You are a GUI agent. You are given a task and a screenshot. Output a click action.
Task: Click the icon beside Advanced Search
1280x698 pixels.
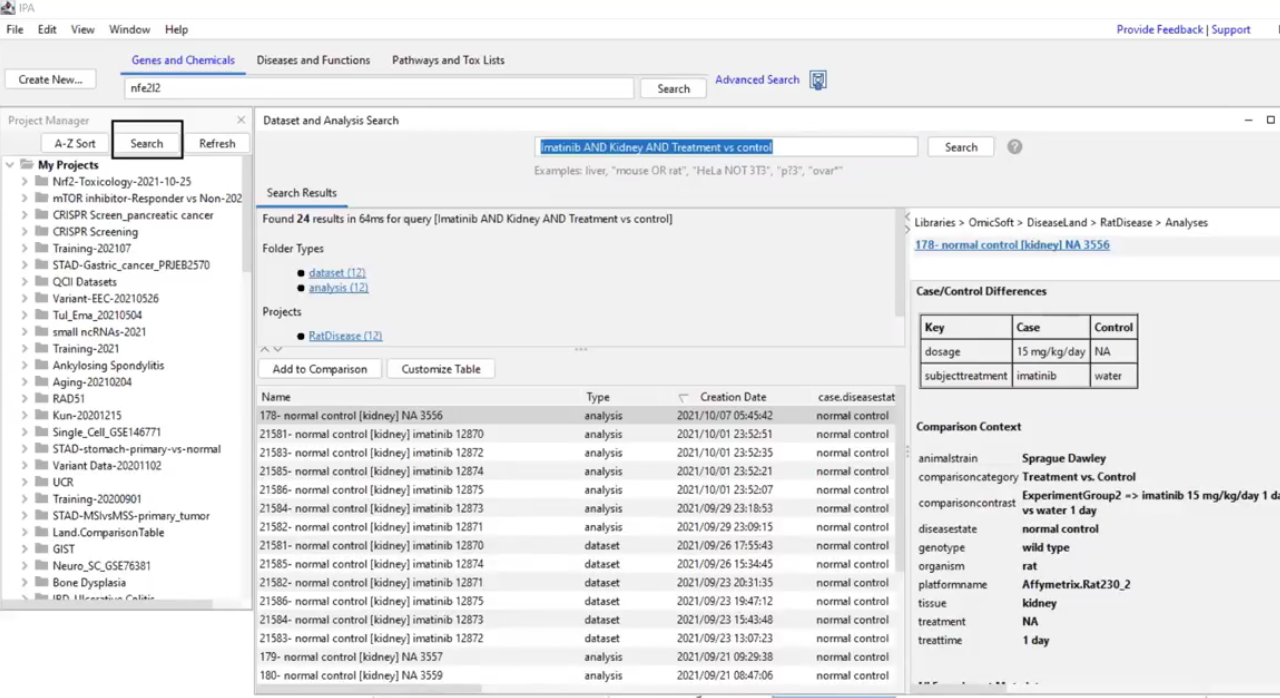coord(818,81)
